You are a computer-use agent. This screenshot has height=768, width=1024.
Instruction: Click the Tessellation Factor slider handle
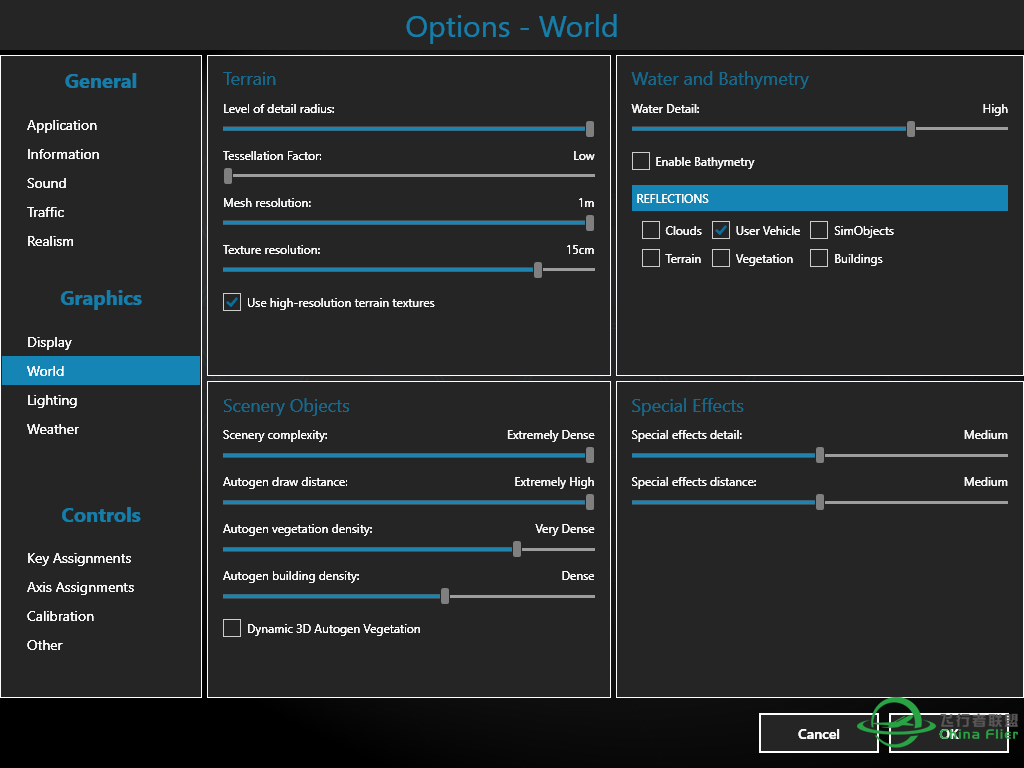pyautogui.click(x=228, y=175)
